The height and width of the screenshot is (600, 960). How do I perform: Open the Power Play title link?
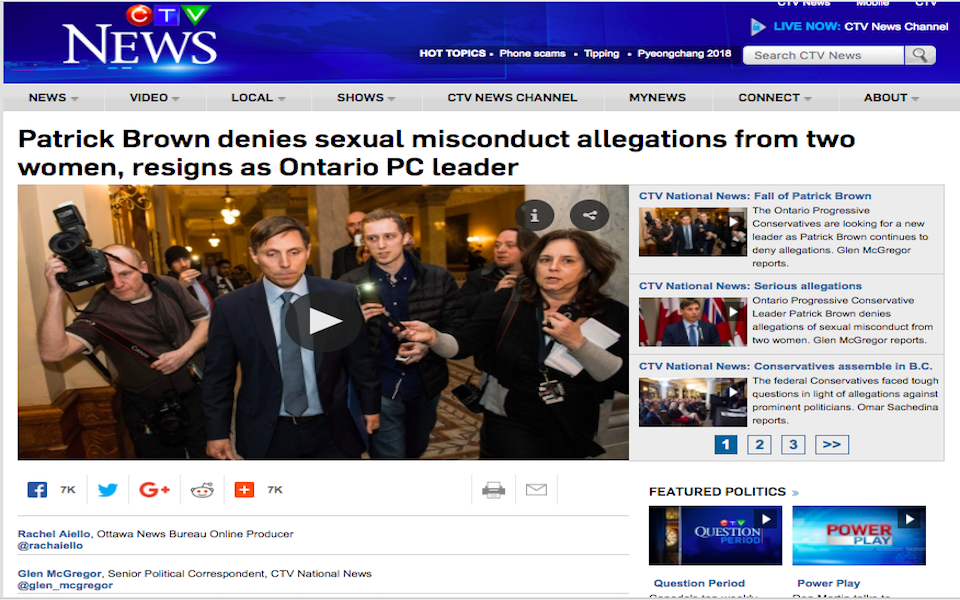[x=828, y=583]
